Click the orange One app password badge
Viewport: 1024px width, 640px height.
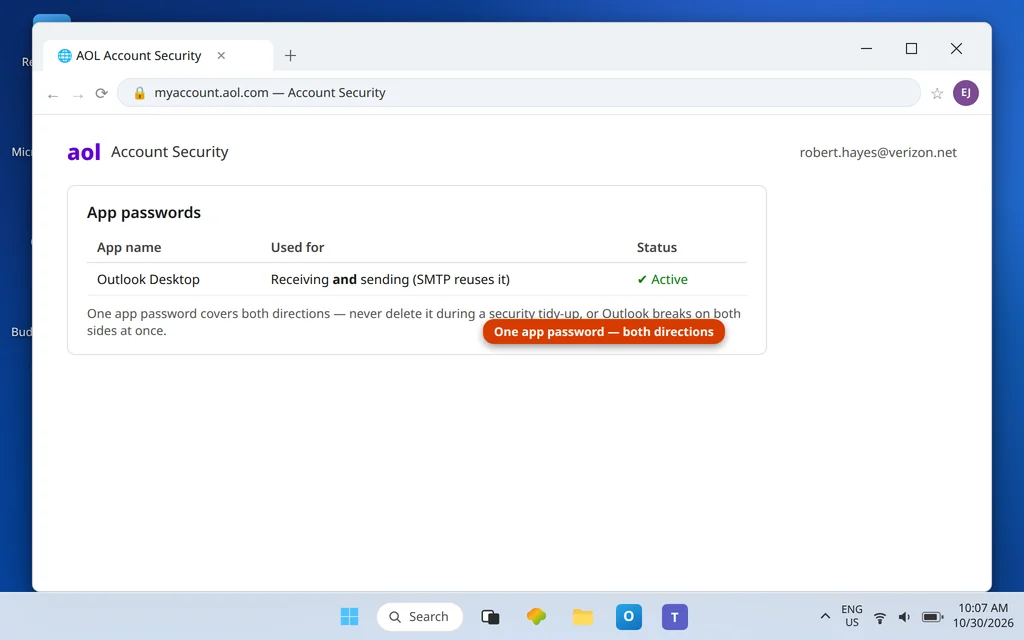pyautogui.click(x=603, y=332)
